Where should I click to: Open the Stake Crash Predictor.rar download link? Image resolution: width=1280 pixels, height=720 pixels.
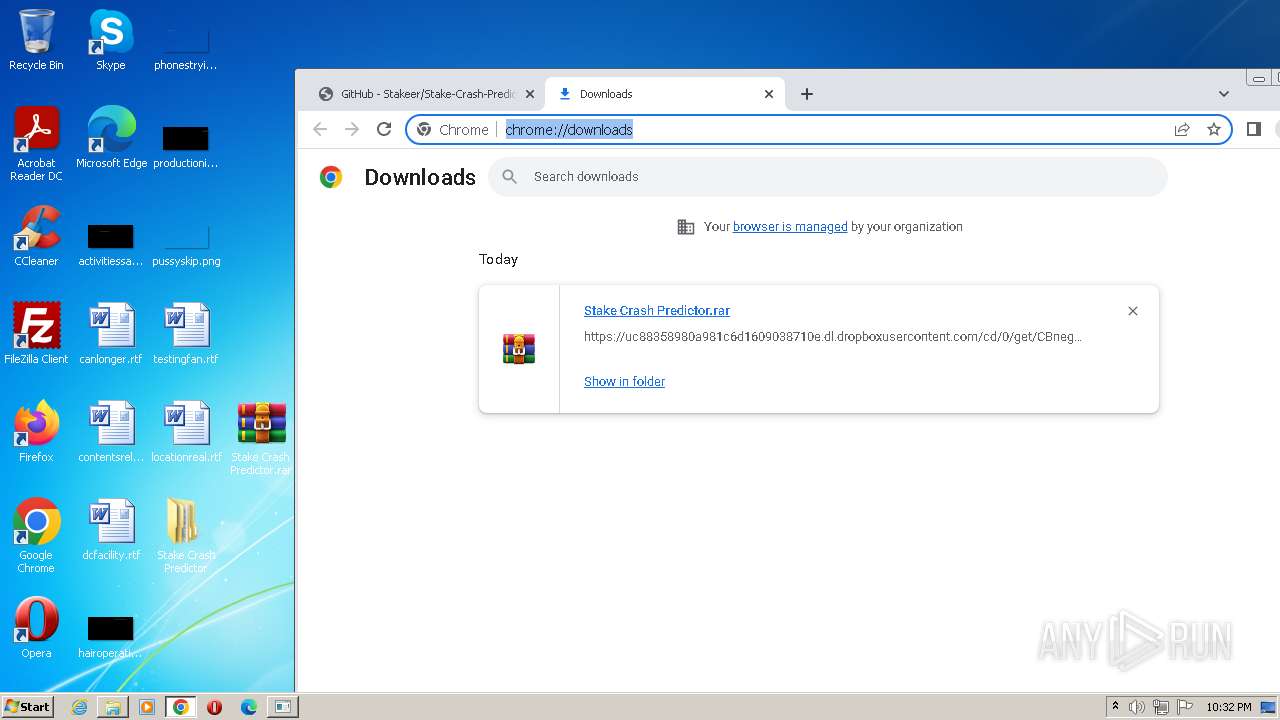coord(657,311)
